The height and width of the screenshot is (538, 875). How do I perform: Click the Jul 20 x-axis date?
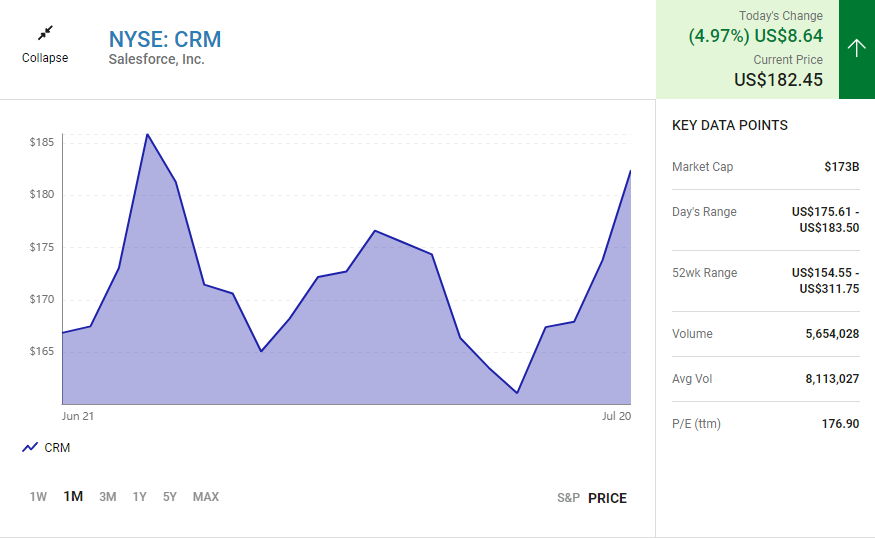tap(617, 416)
